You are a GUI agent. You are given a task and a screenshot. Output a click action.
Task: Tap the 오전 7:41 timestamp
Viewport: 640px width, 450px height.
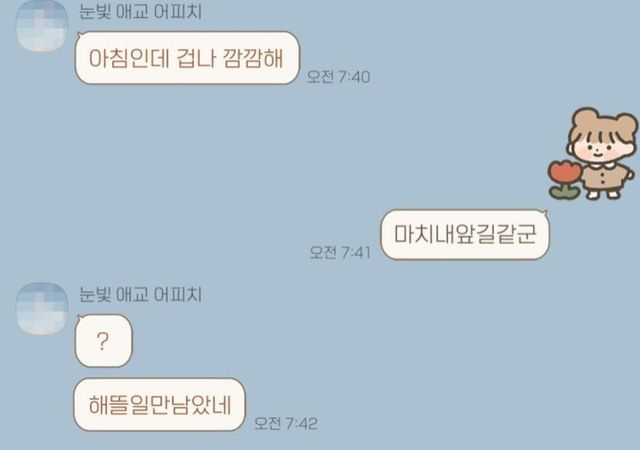[340, 252]
